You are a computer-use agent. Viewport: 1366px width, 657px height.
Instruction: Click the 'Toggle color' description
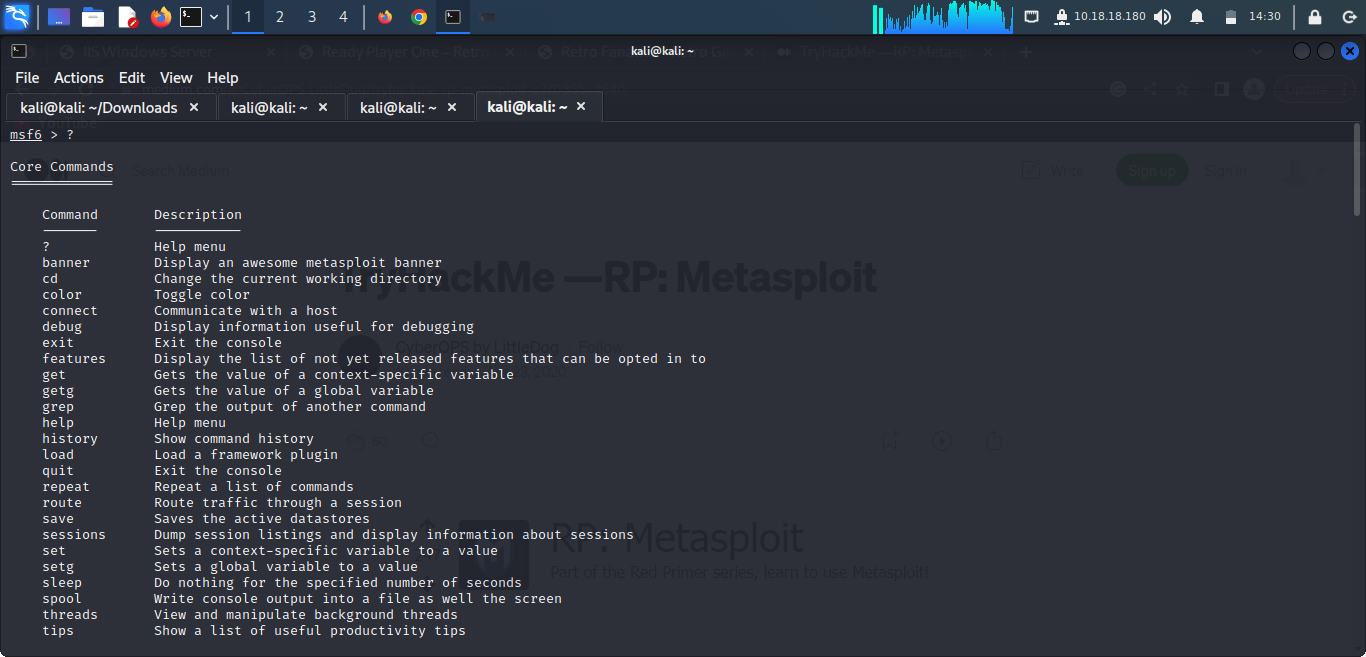(202, 295)
